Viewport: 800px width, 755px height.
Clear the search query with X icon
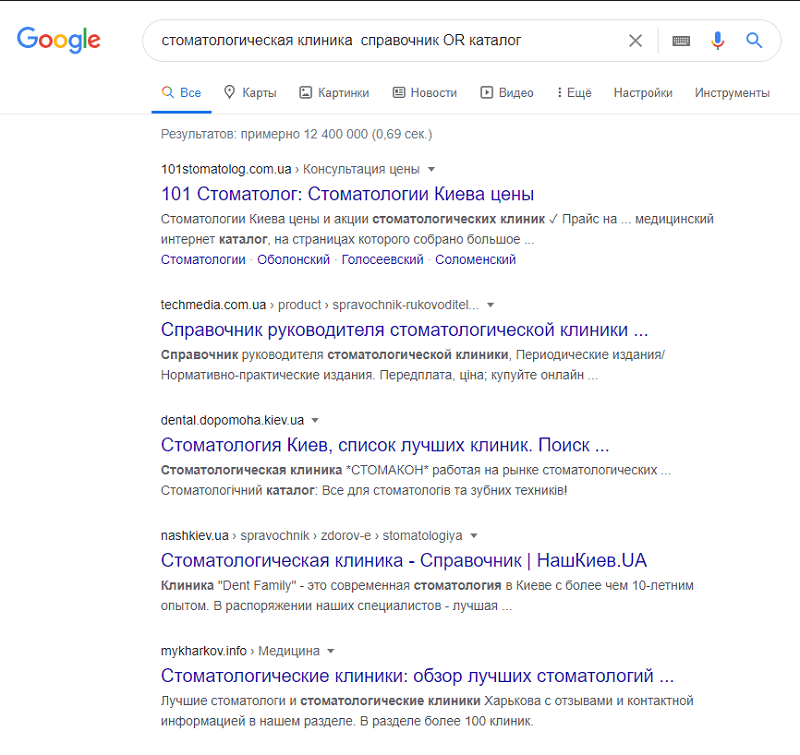(x=635, y=41)
